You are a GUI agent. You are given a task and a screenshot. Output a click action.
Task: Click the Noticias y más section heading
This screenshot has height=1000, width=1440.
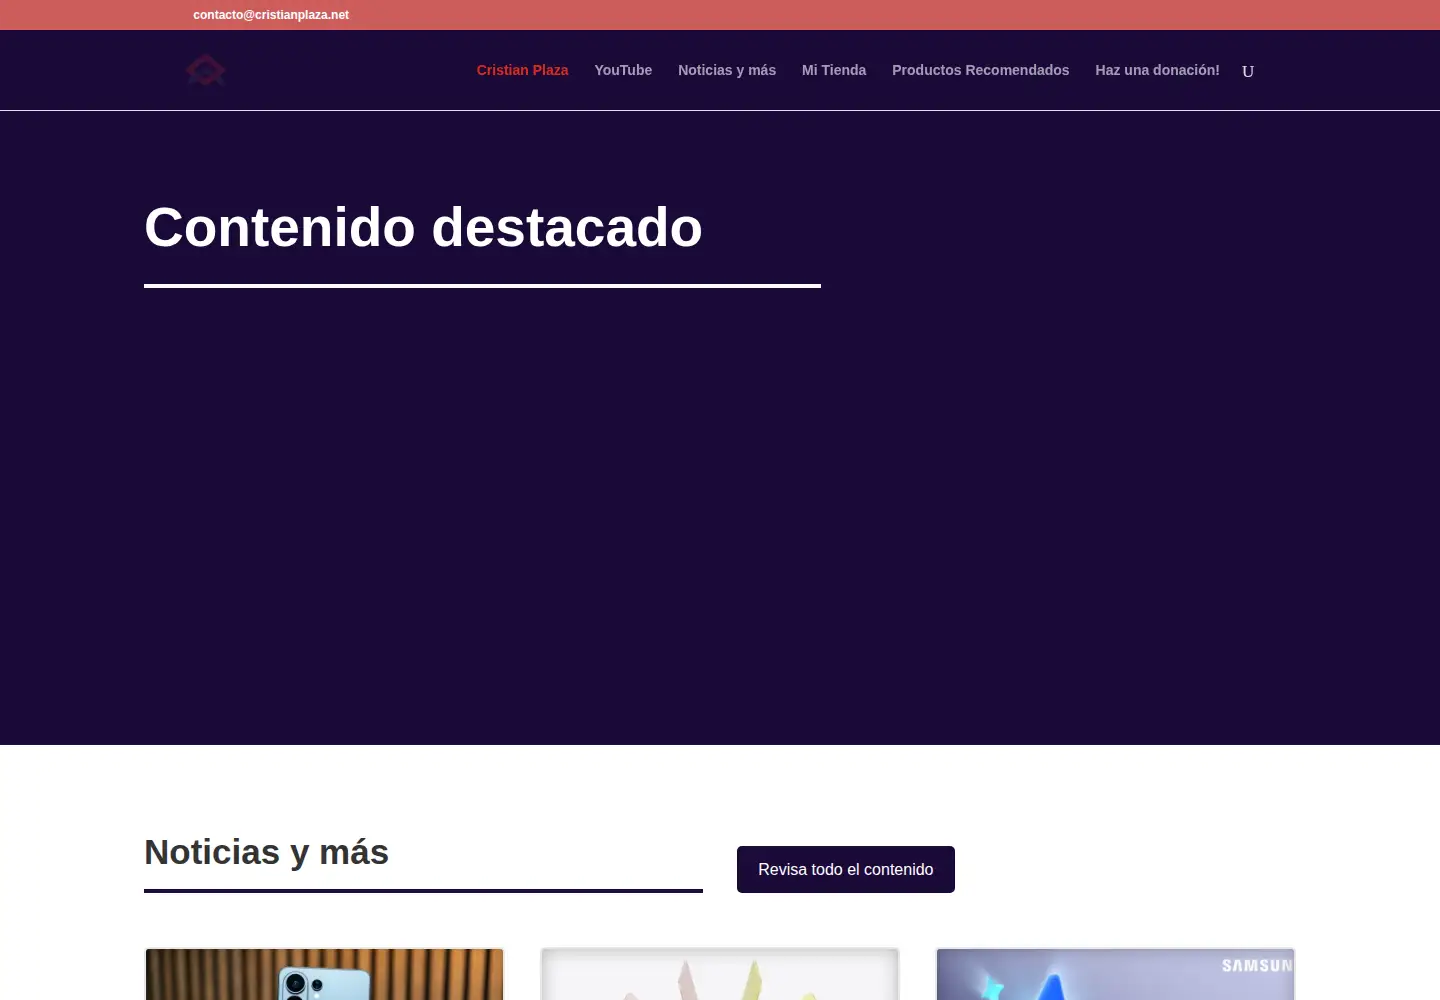266,852
